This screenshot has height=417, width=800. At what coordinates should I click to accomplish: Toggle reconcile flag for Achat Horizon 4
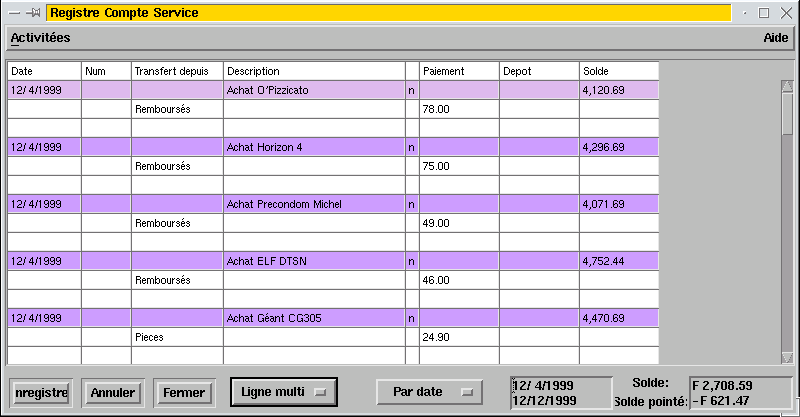pos(411,147)
